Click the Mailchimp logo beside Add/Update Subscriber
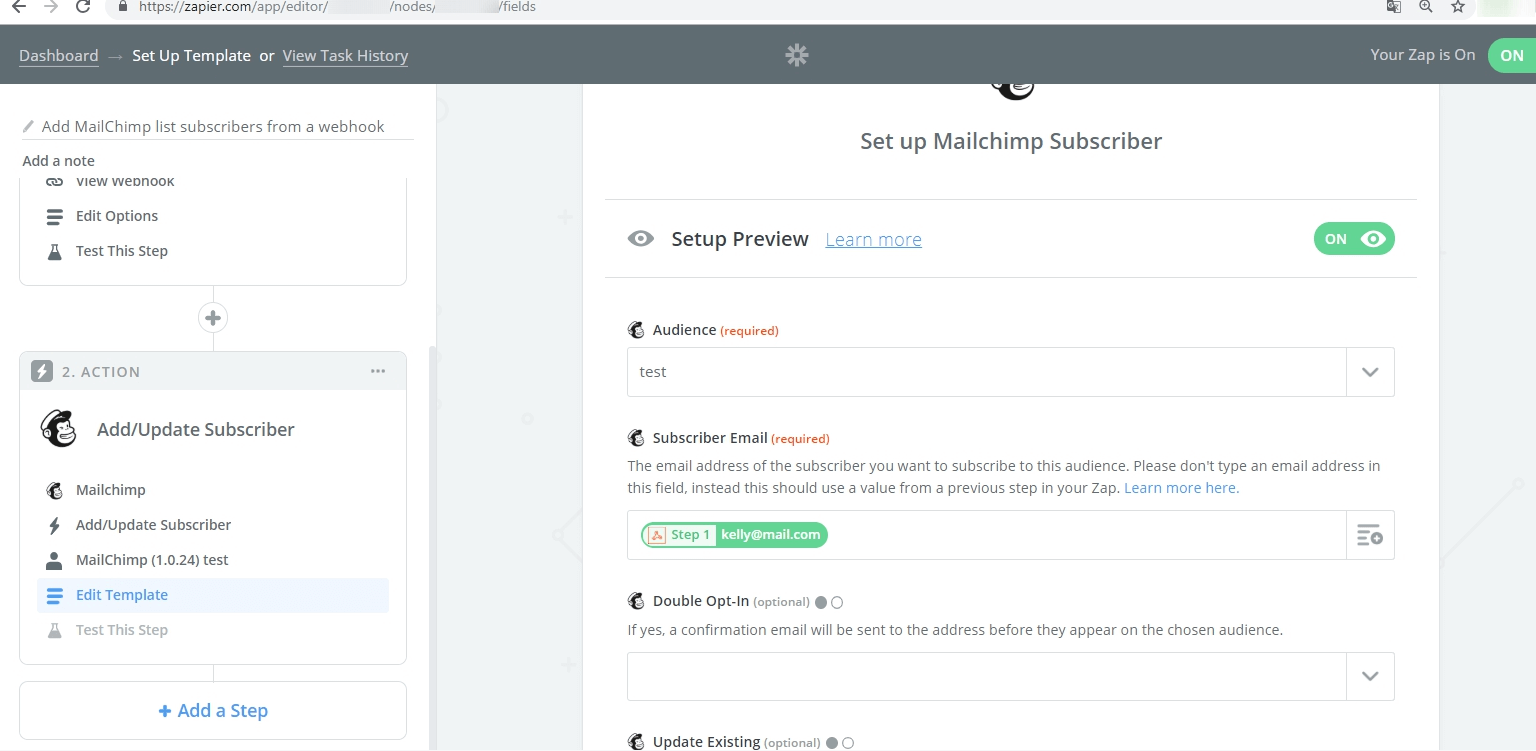This screenshot has width=1536, height=751. [59, 429]
